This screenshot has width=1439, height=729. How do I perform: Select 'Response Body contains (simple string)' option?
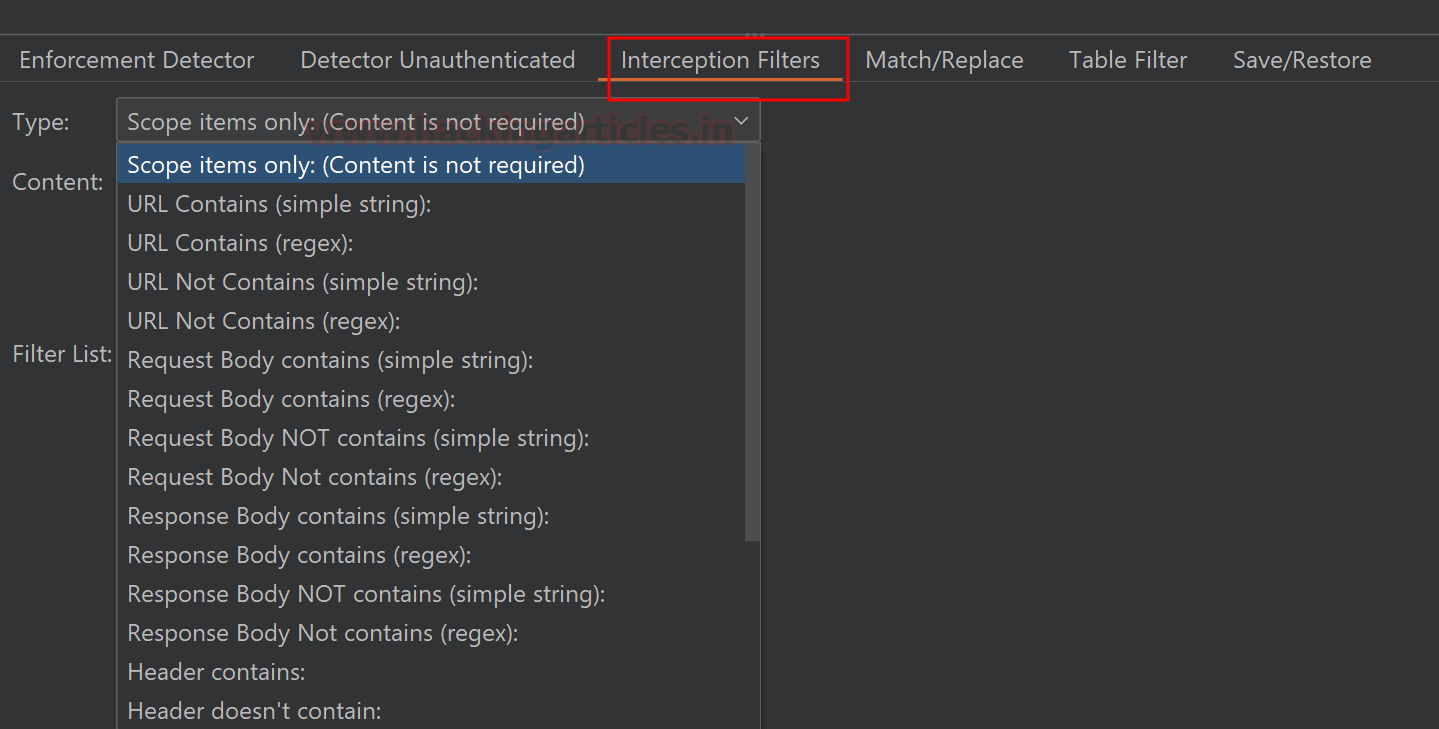click(x=338, y=516)
